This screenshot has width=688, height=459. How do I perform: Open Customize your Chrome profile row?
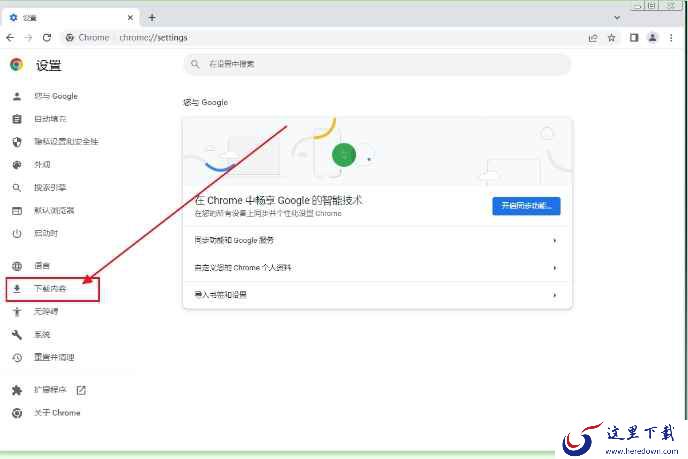(377, 268)
